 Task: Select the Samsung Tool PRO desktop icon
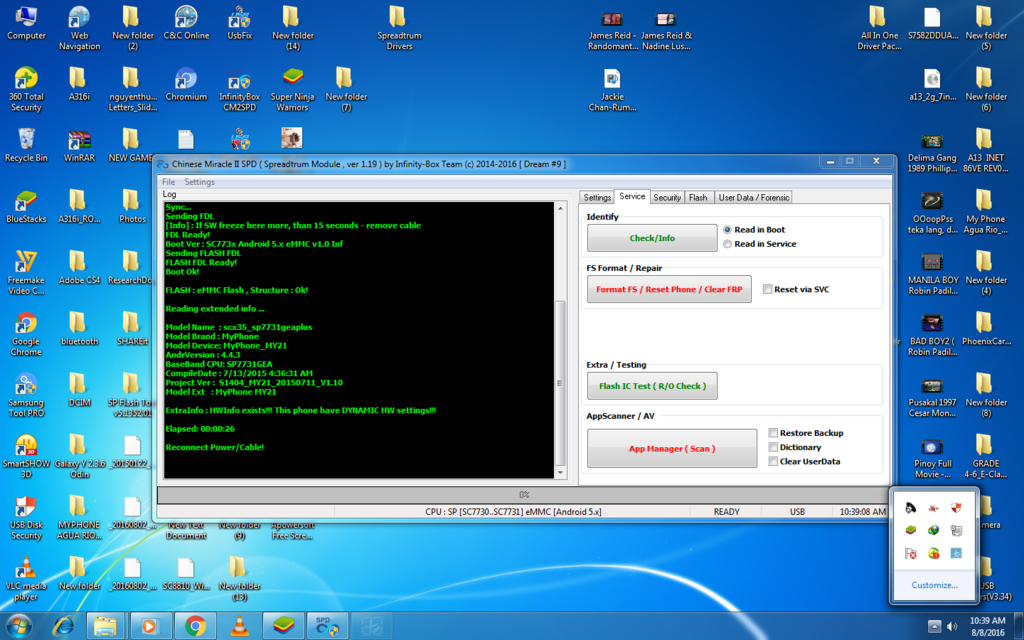[x=26, y=395]
